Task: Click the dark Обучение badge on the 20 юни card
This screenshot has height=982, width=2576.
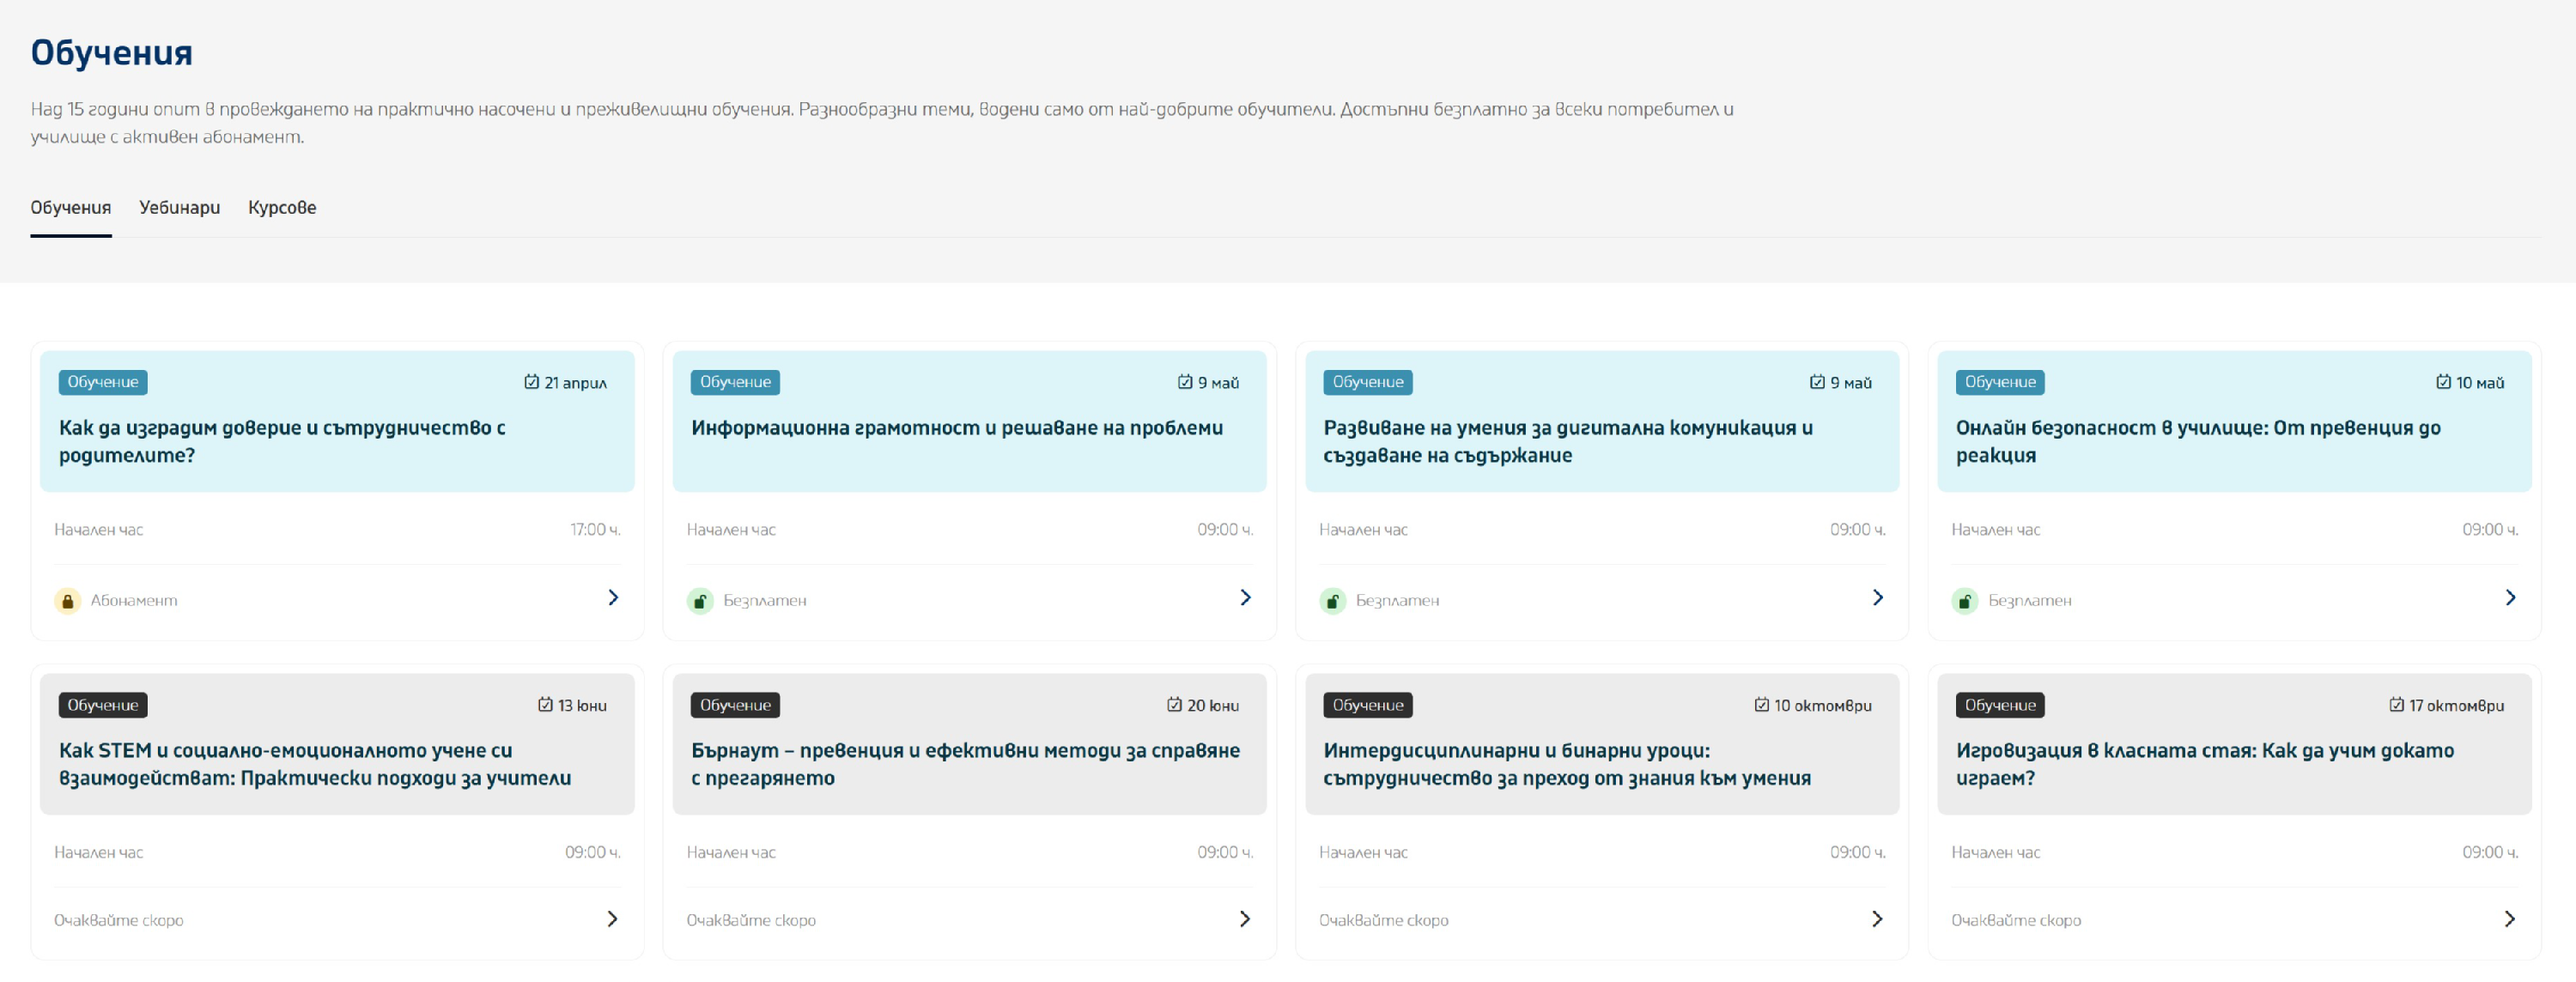Action: tap(735, 705)
